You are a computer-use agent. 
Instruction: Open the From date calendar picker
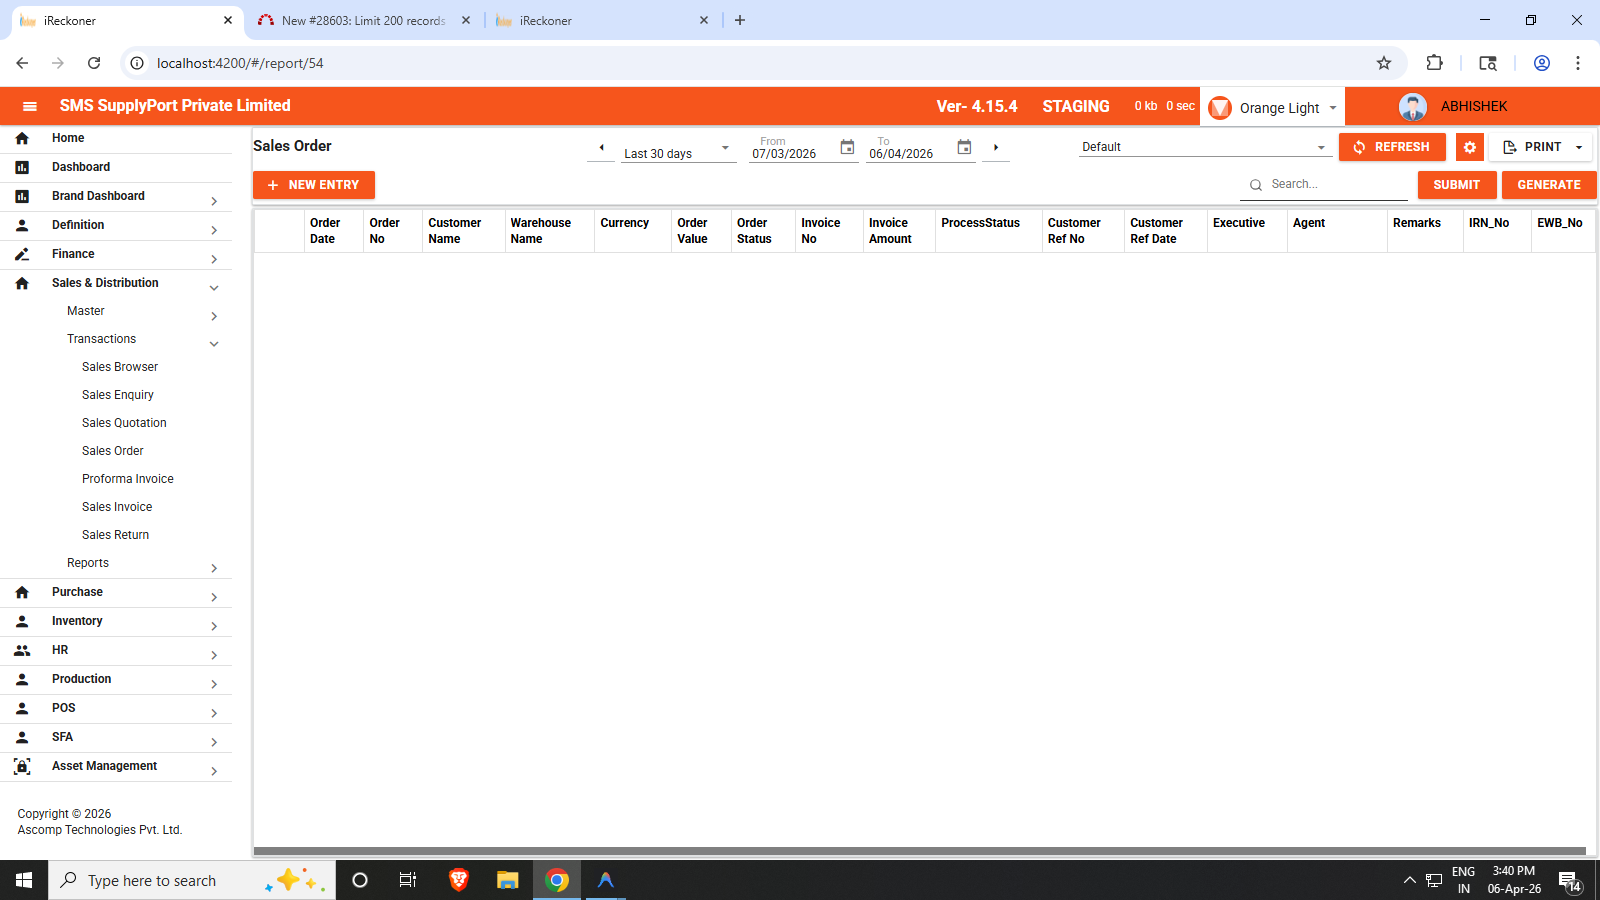(x=847, y=148)
